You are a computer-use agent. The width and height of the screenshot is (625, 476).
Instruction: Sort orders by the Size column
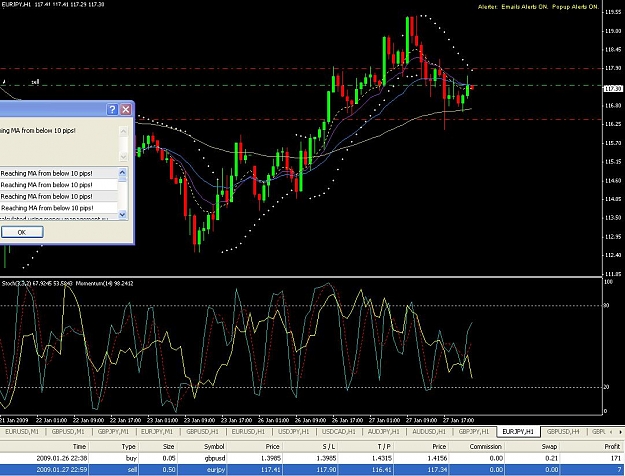click(157, 446)
